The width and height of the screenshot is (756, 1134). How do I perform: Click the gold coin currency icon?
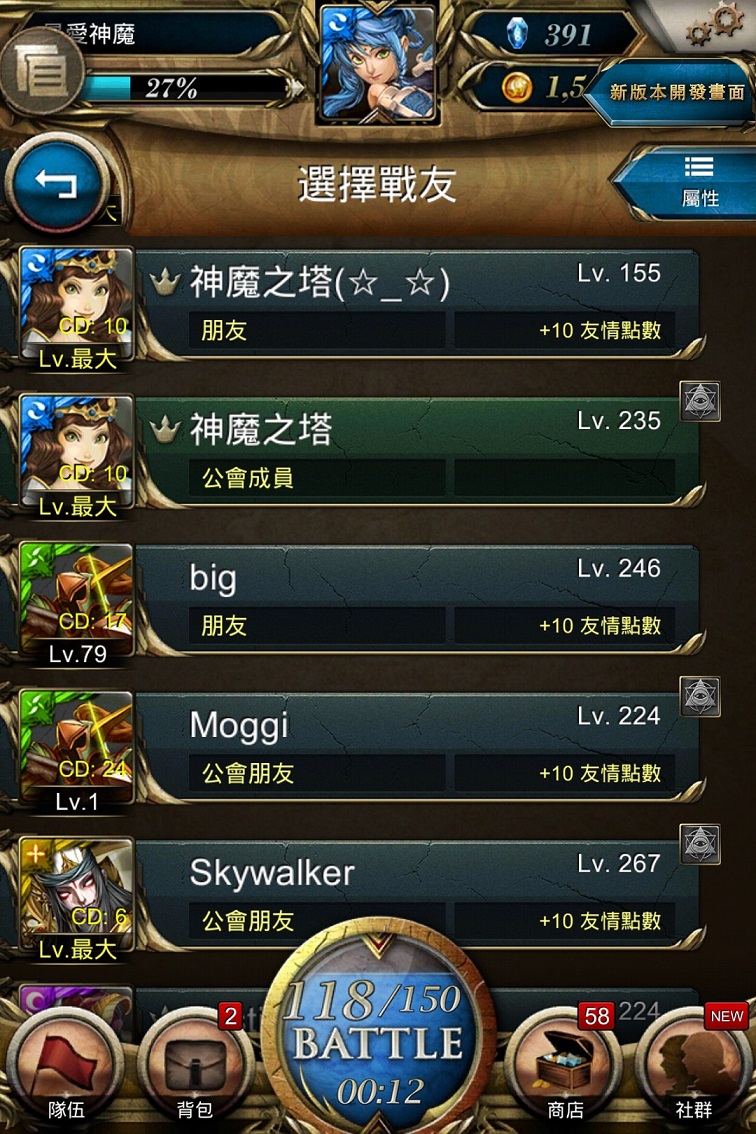(x=517, y=88)
